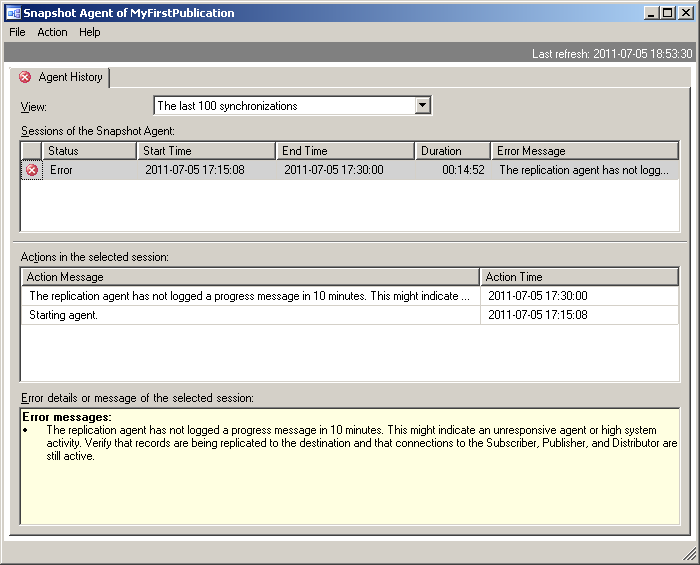Maximize the Snapshot Agent window

(x=667, y=13)
